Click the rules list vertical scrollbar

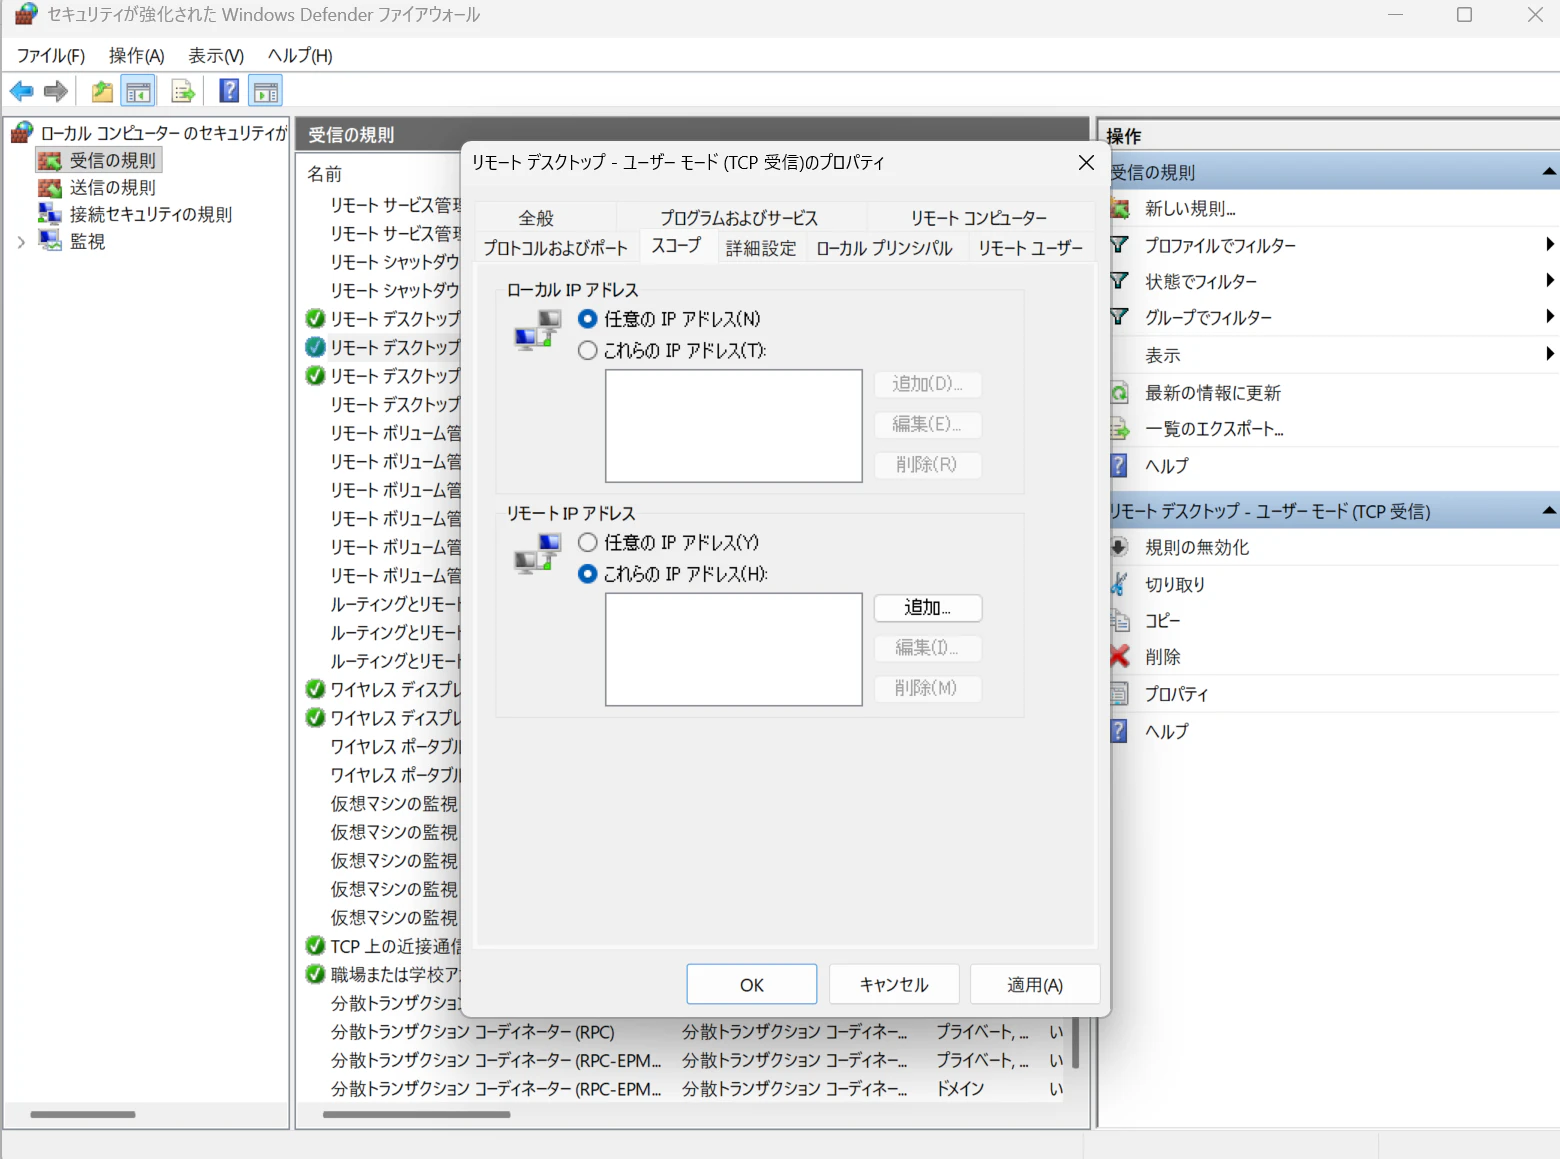[x=1076, y=1044]
